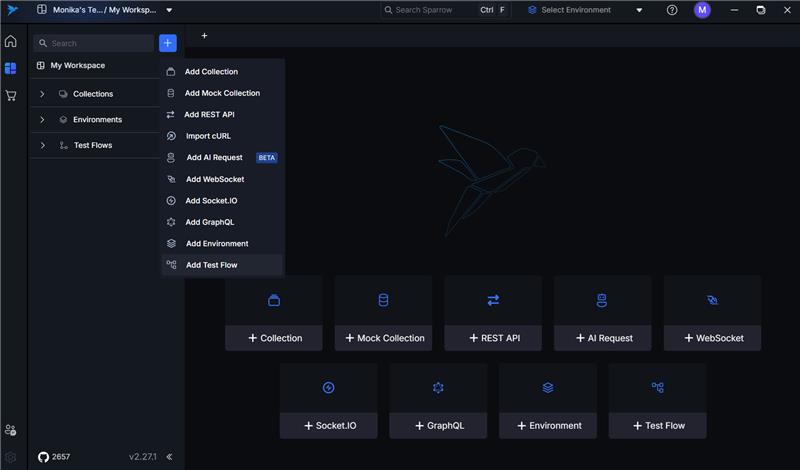Click the sidebar Search field
The height and width of the screenshot is (470, 800).
(x=94, y=43)
